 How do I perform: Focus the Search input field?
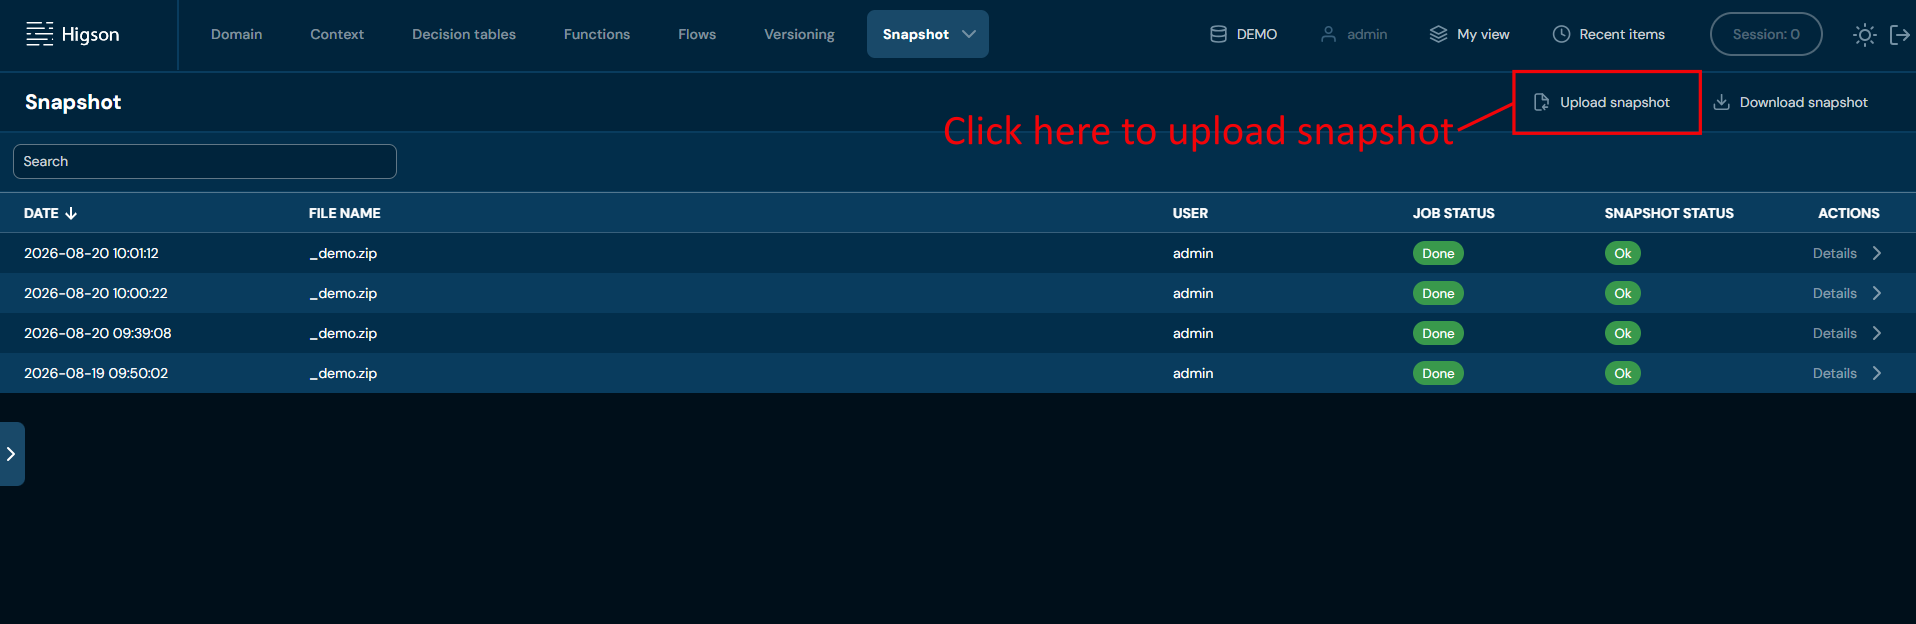tap(205, 161)
